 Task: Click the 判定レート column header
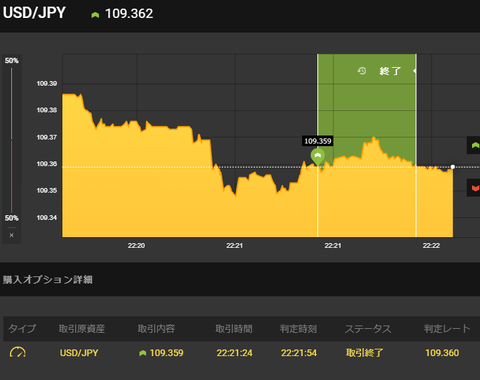coord(447,329)
